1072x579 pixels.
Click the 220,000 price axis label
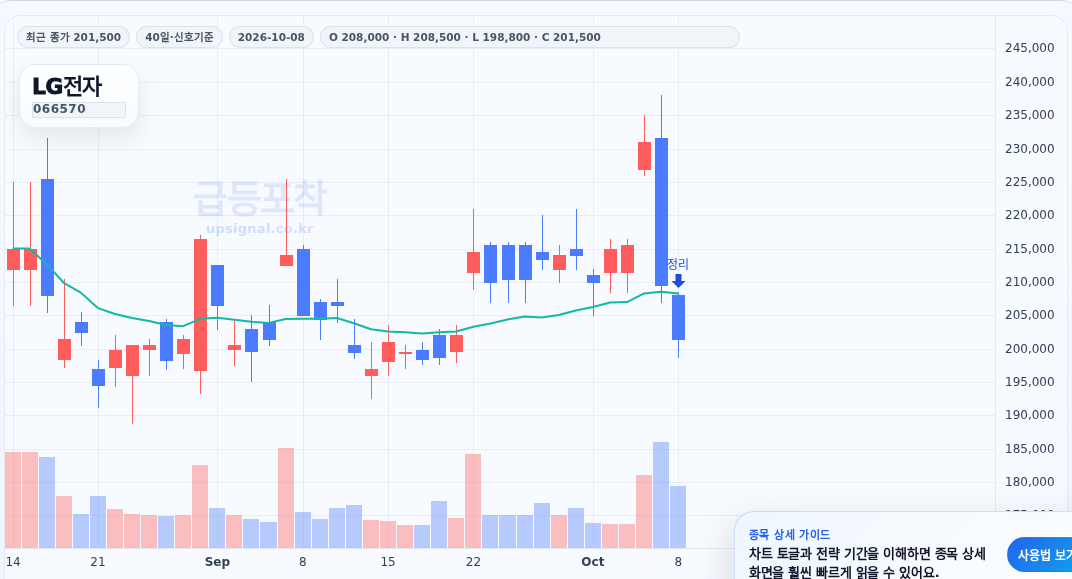pyautogui.click(x=1030, y=215)
